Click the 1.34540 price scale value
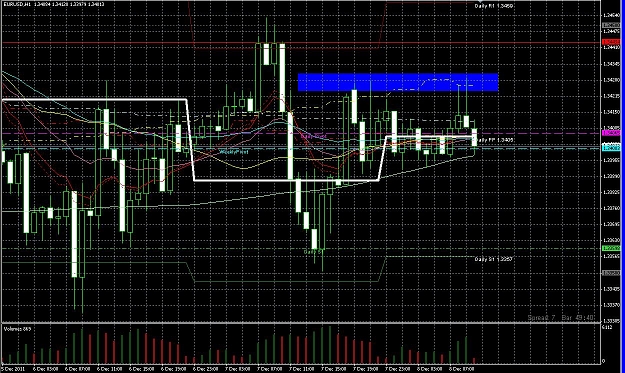Viewport: 625px width, 373px height. 611,15
